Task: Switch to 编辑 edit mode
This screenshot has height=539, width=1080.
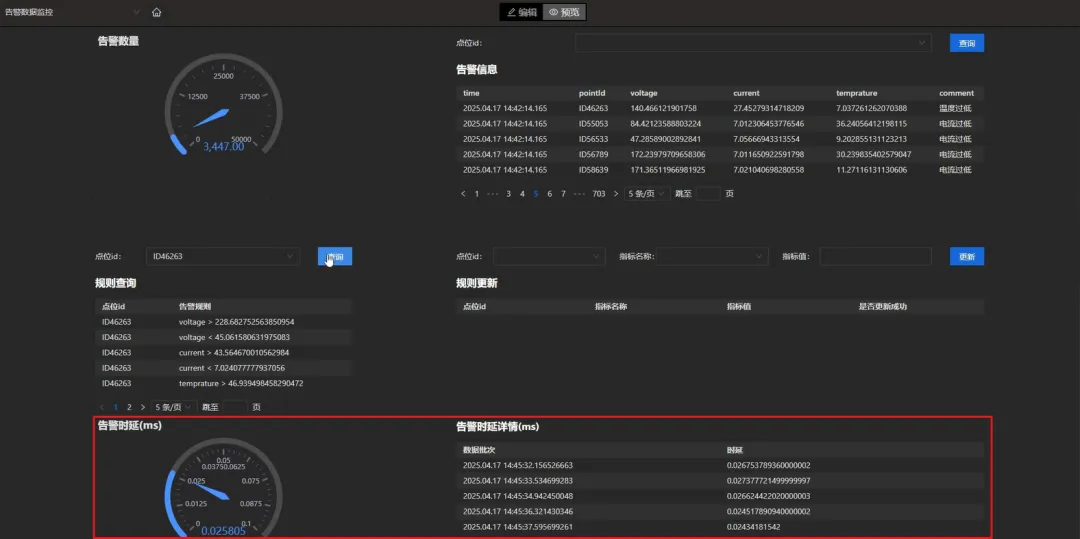Action: click(x=521, y=12)
